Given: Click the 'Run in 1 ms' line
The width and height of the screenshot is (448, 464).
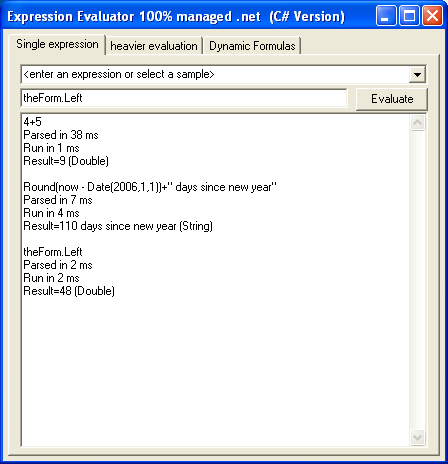Looking at the screenshot, I should (51, 148).
